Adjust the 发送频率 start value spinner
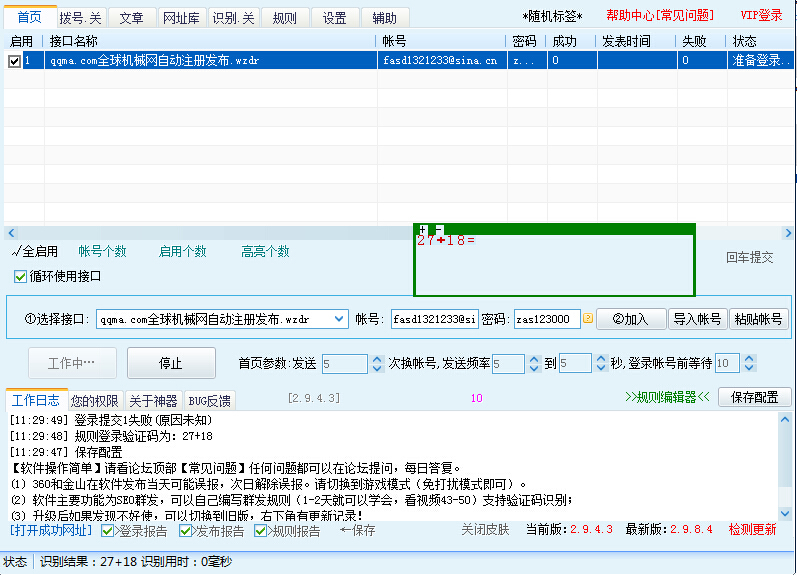 [534, 363]
